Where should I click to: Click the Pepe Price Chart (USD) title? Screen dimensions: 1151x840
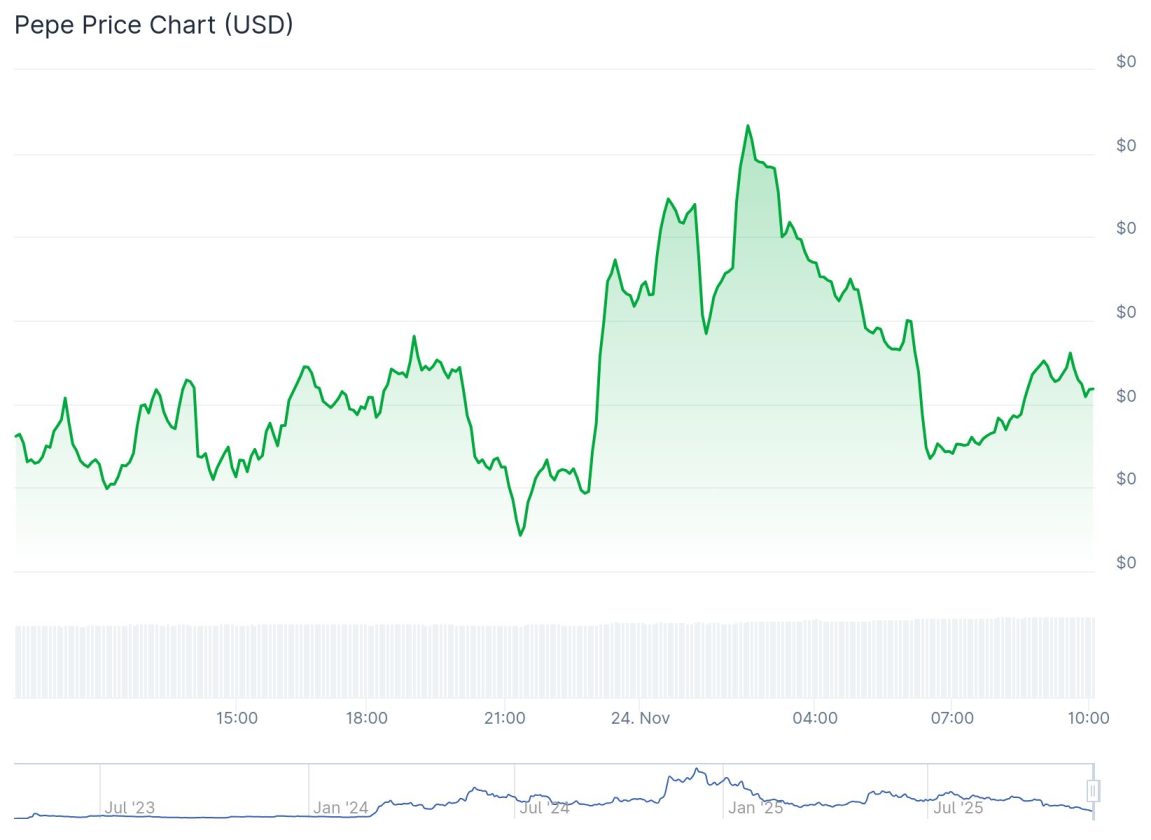coord(153,25)
